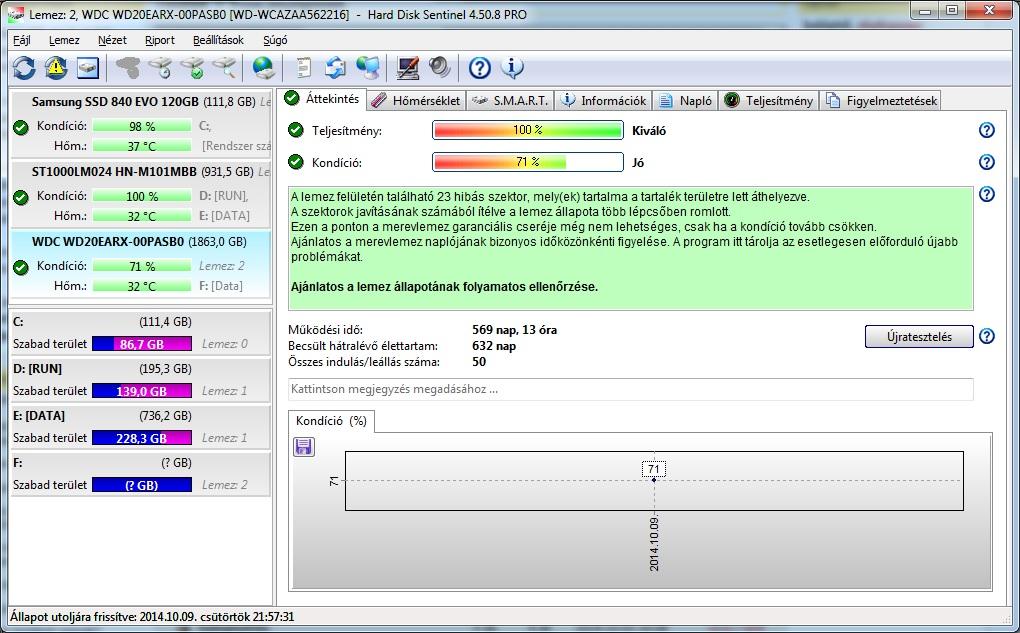Screen dimensions: 1020x633
Task: Switch to the Teljesítmény tab
Action: [x=769, y=101]
